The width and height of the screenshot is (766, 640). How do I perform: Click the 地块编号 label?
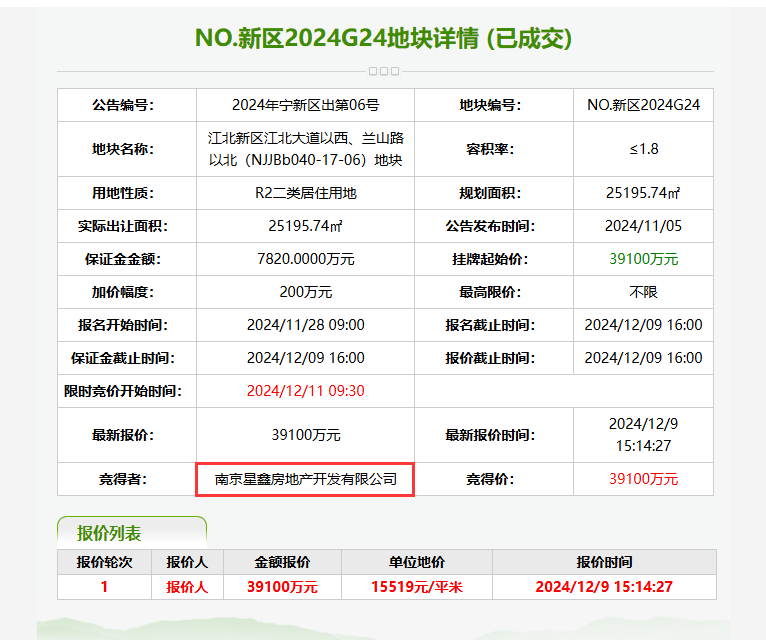(490, 105)
